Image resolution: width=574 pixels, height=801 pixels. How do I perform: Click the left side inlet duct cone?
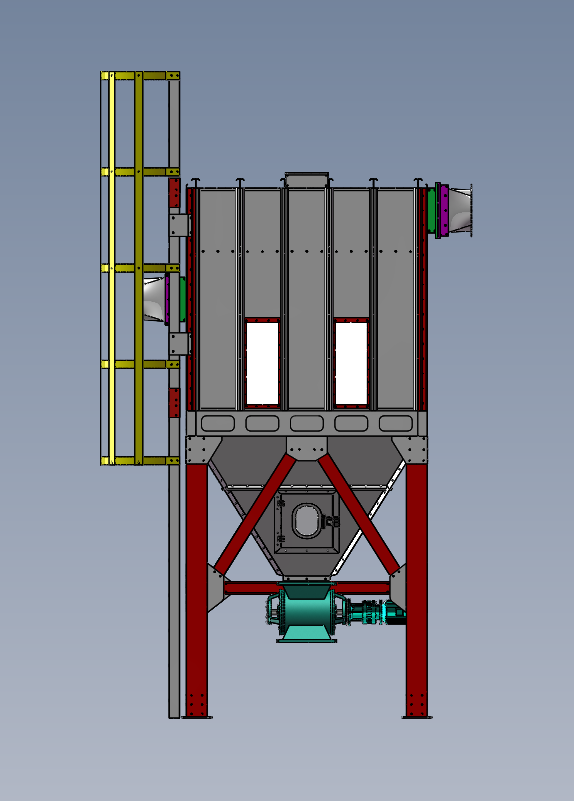(154, 299)
